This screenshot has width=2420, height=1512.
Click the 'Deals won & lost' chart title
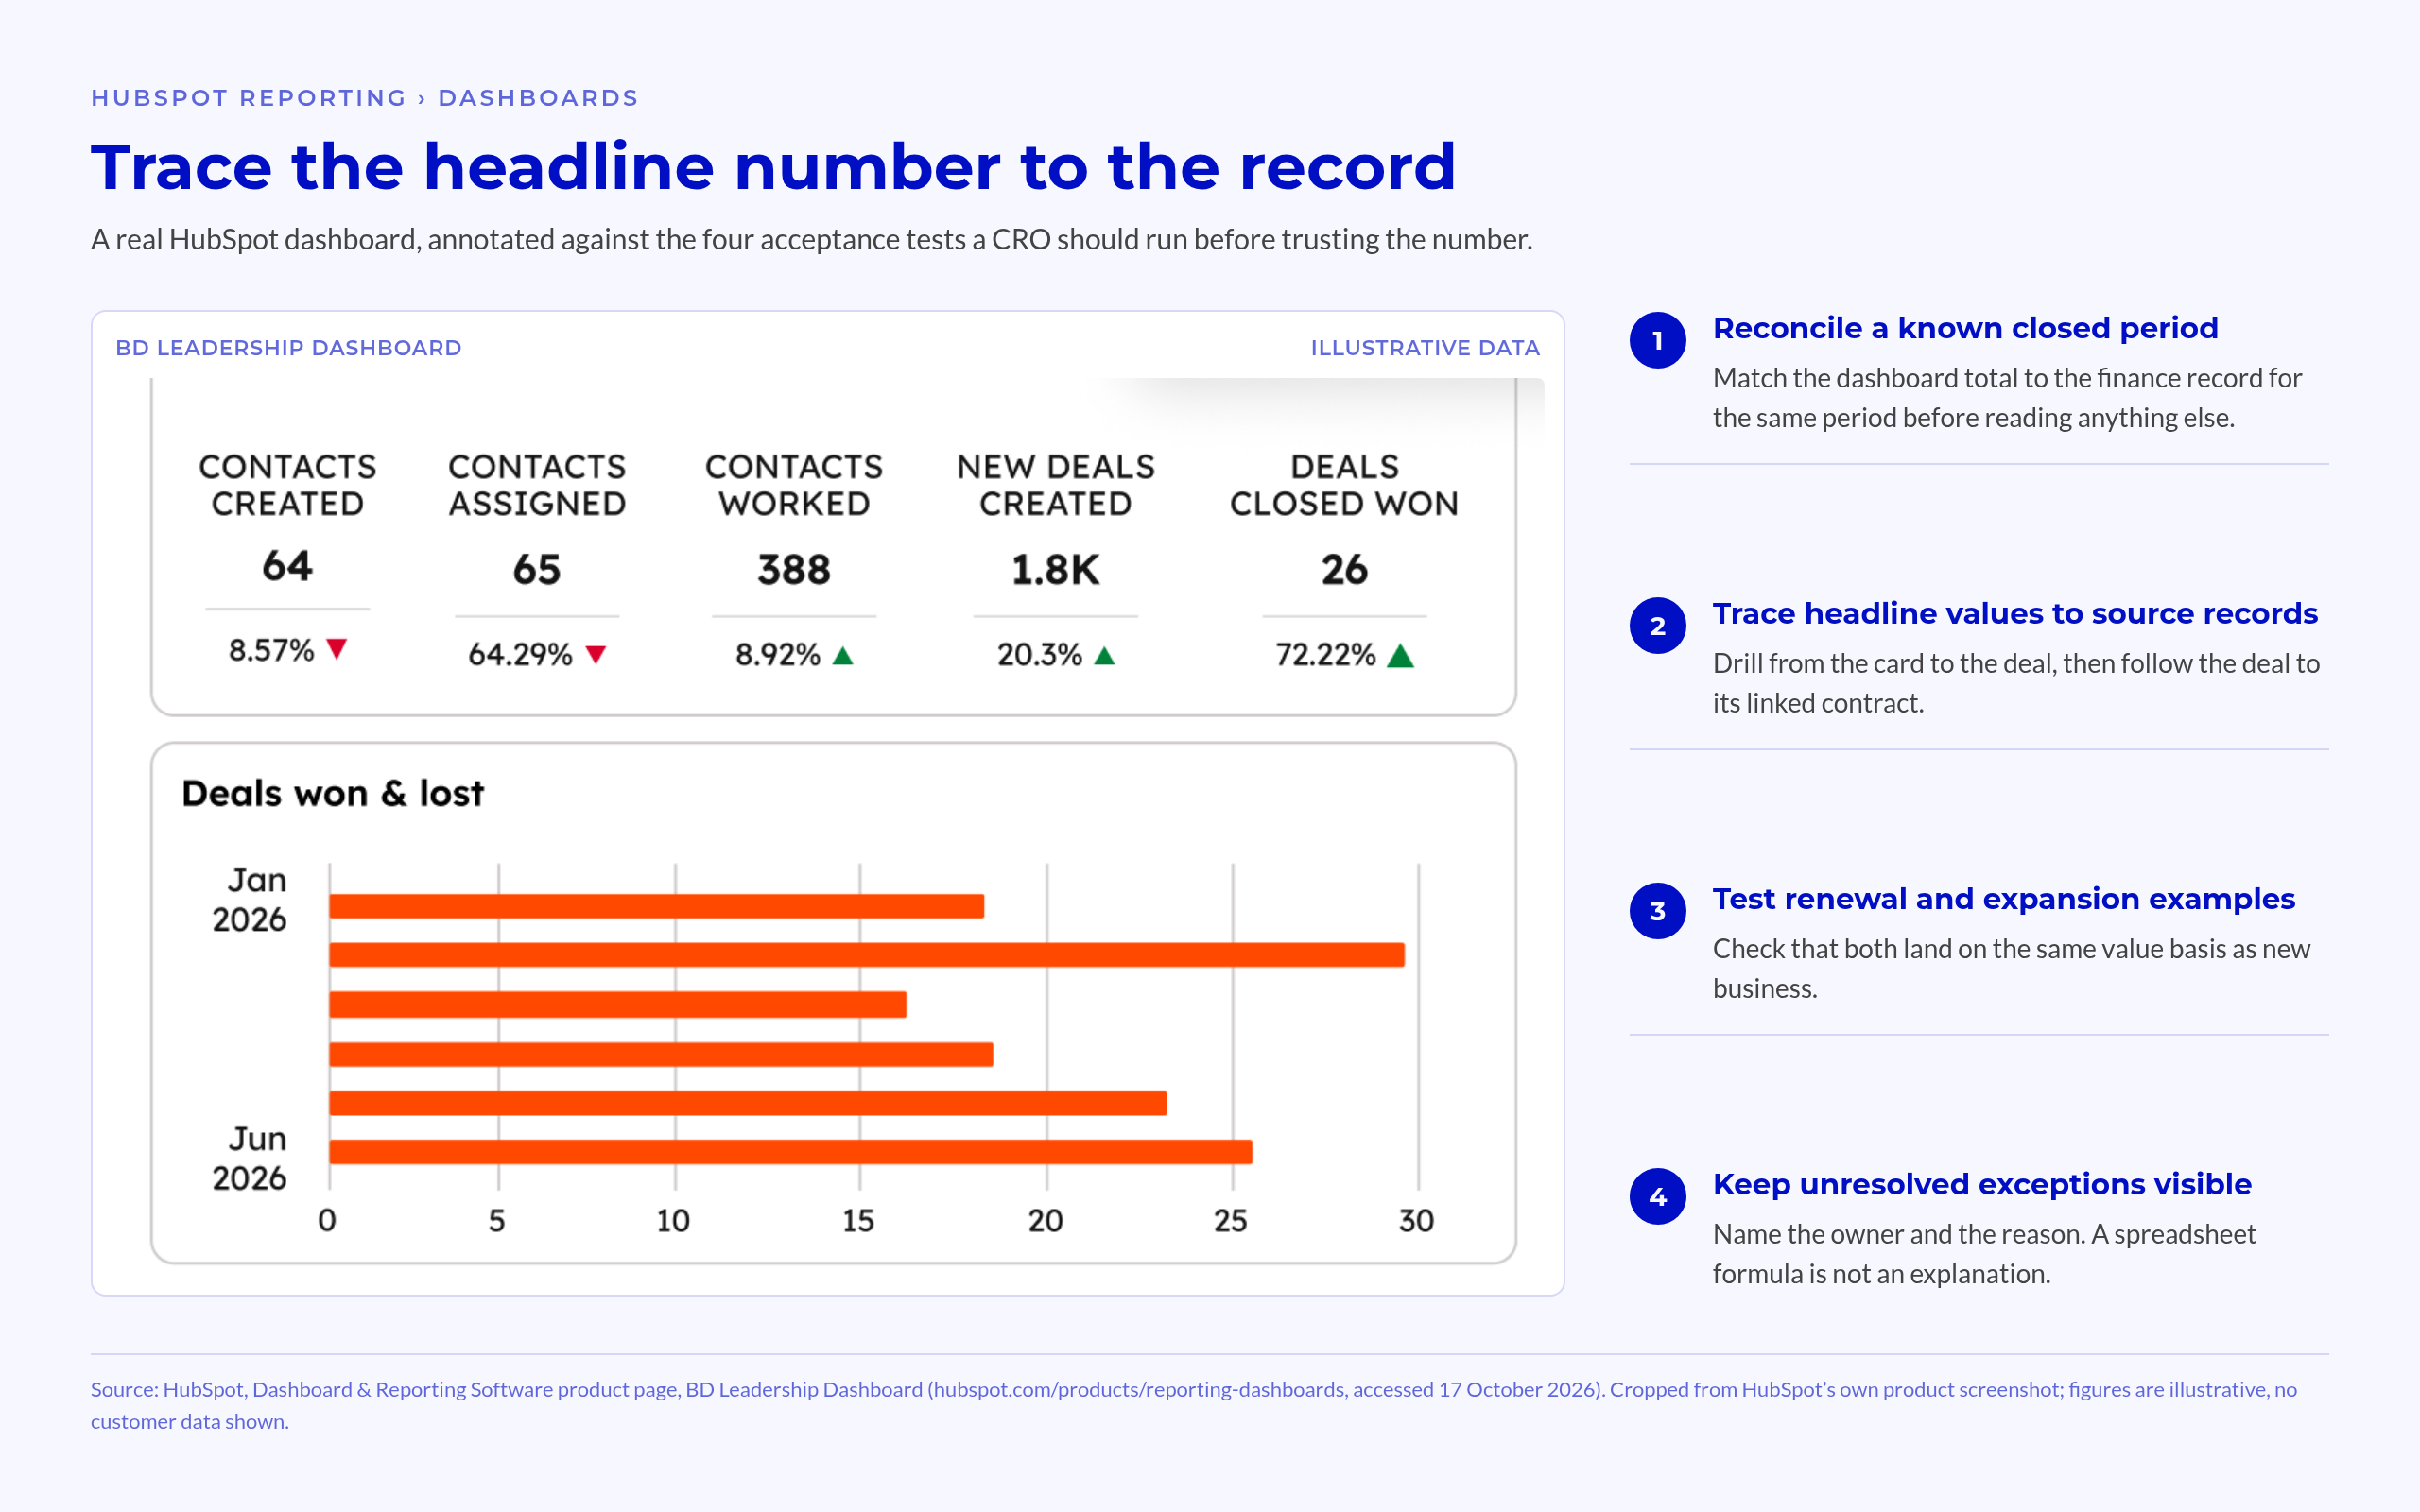[x=333, y=793]
